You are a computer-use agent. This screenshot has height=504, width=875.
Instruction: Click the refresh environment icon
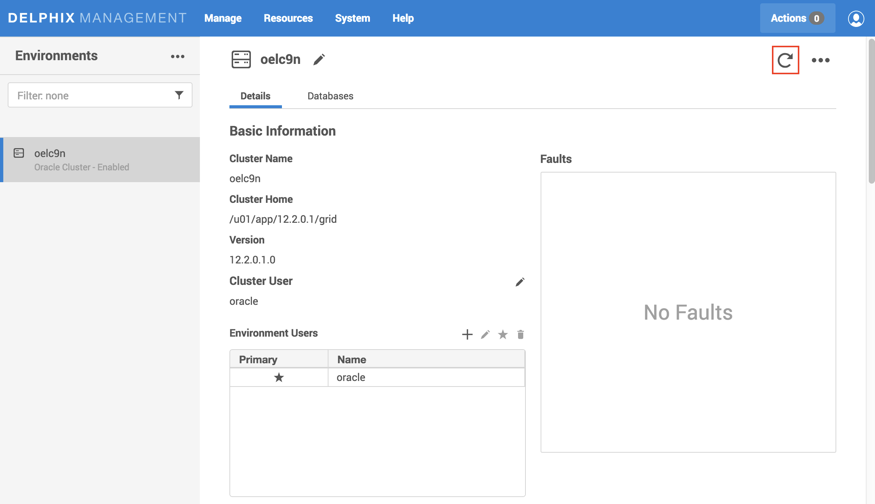[x=785, y=60]
